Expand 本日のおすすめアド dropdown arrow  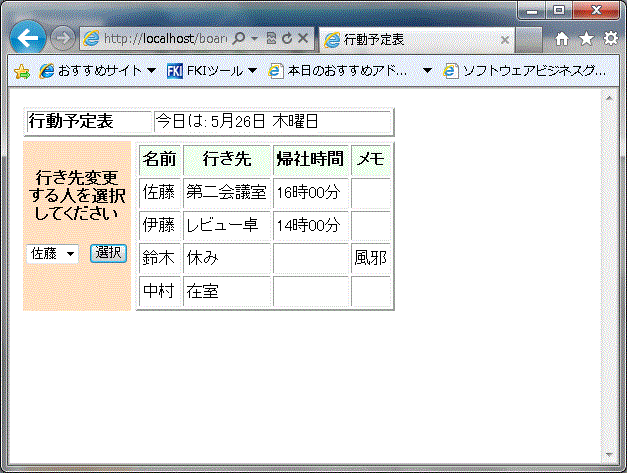(427, 71)
